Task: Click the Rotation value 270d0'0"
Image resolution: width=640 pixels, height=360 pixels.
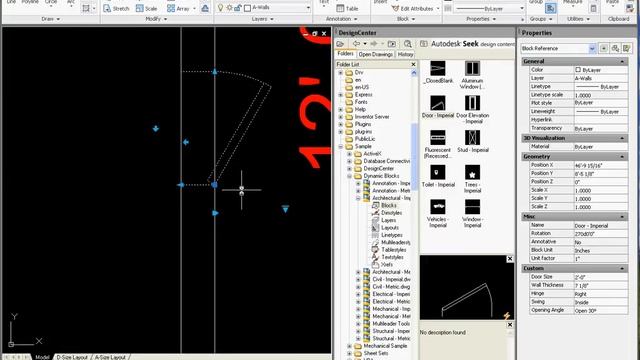Action: click(600, 234)
